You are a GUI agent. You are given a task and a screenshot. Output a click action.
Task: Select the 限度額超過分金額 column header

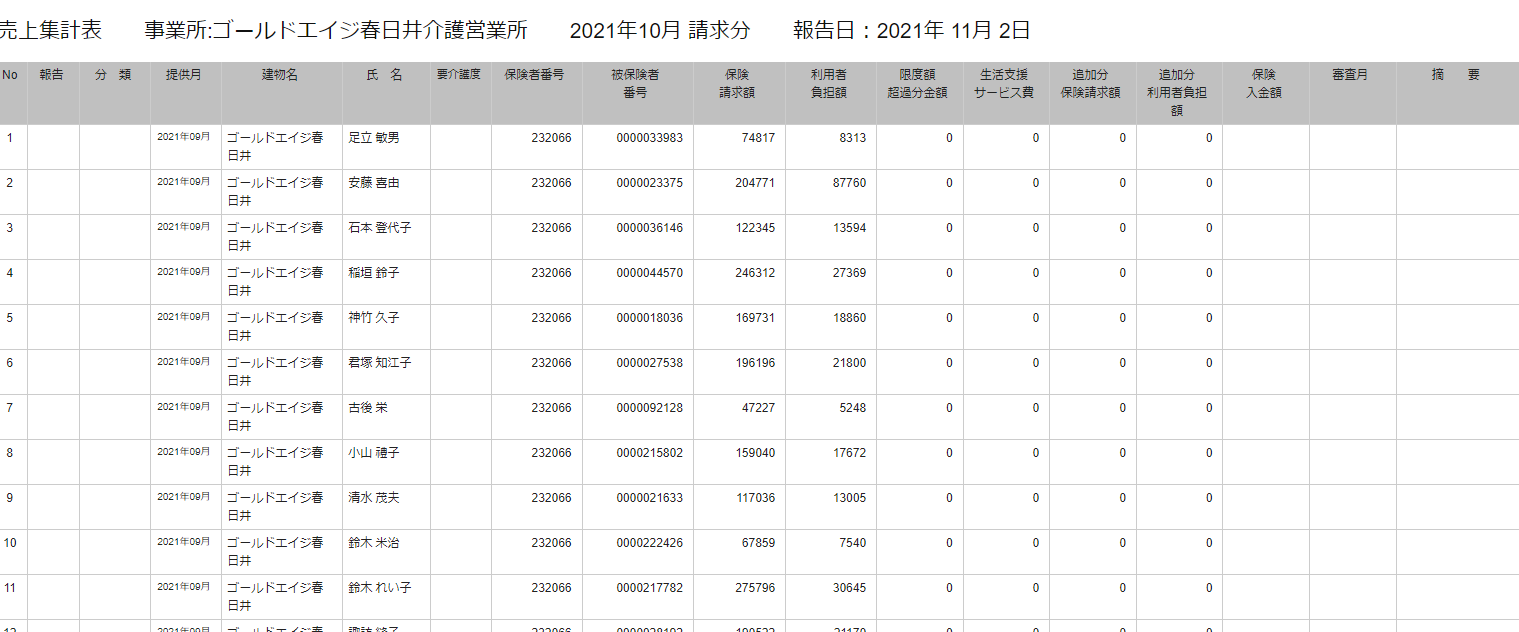919,84
